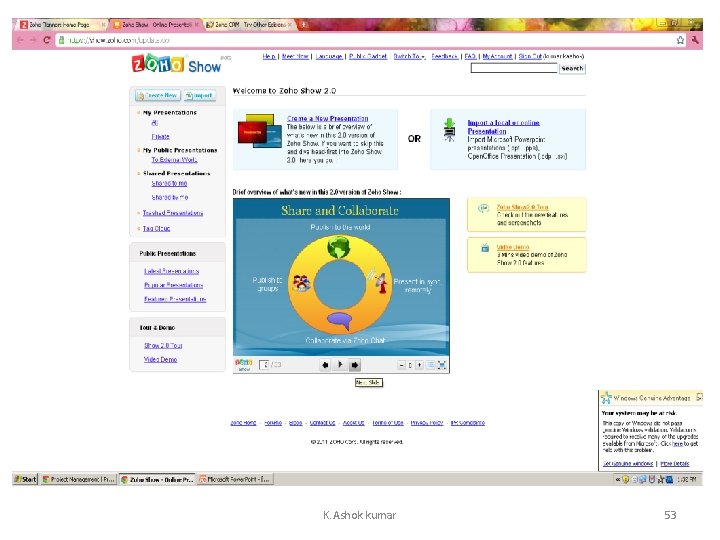The image size is (720, 540).
Task: Open Show 2.0 Tour sidebar link
Action: tap(163, 345)
